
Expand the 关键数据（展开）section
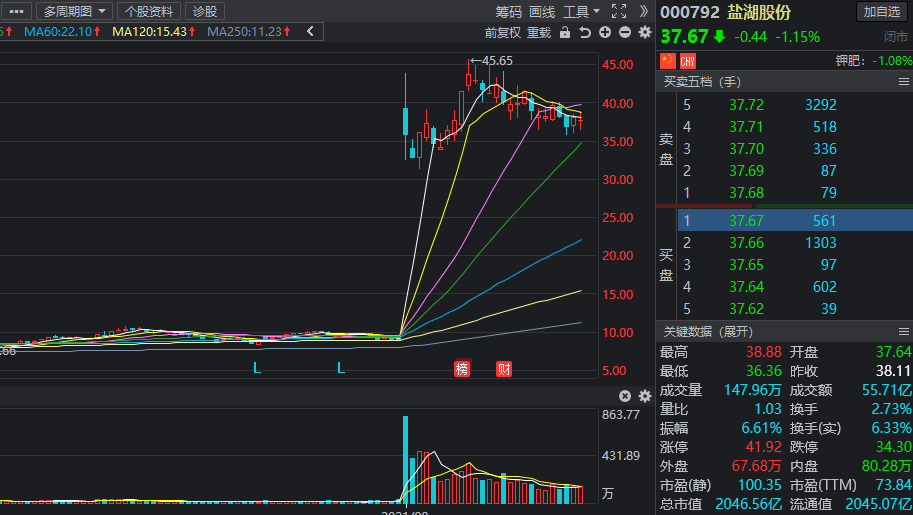(708, 331)
